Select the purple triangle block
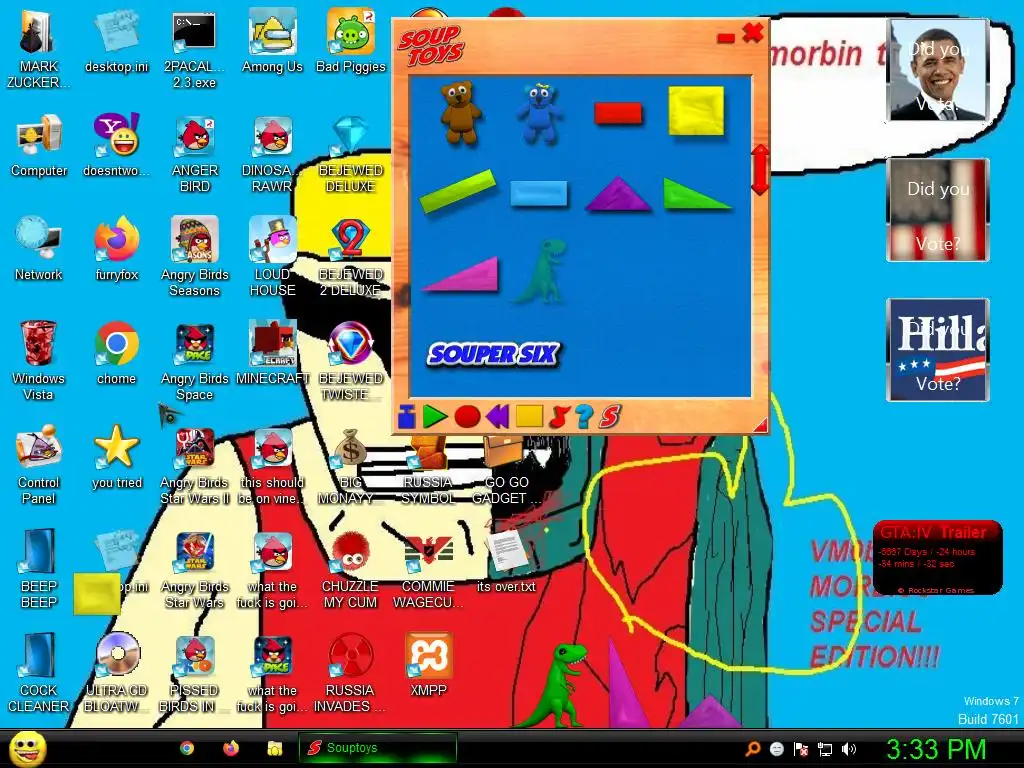1024x768 pixels. click(x=618, y=194)
